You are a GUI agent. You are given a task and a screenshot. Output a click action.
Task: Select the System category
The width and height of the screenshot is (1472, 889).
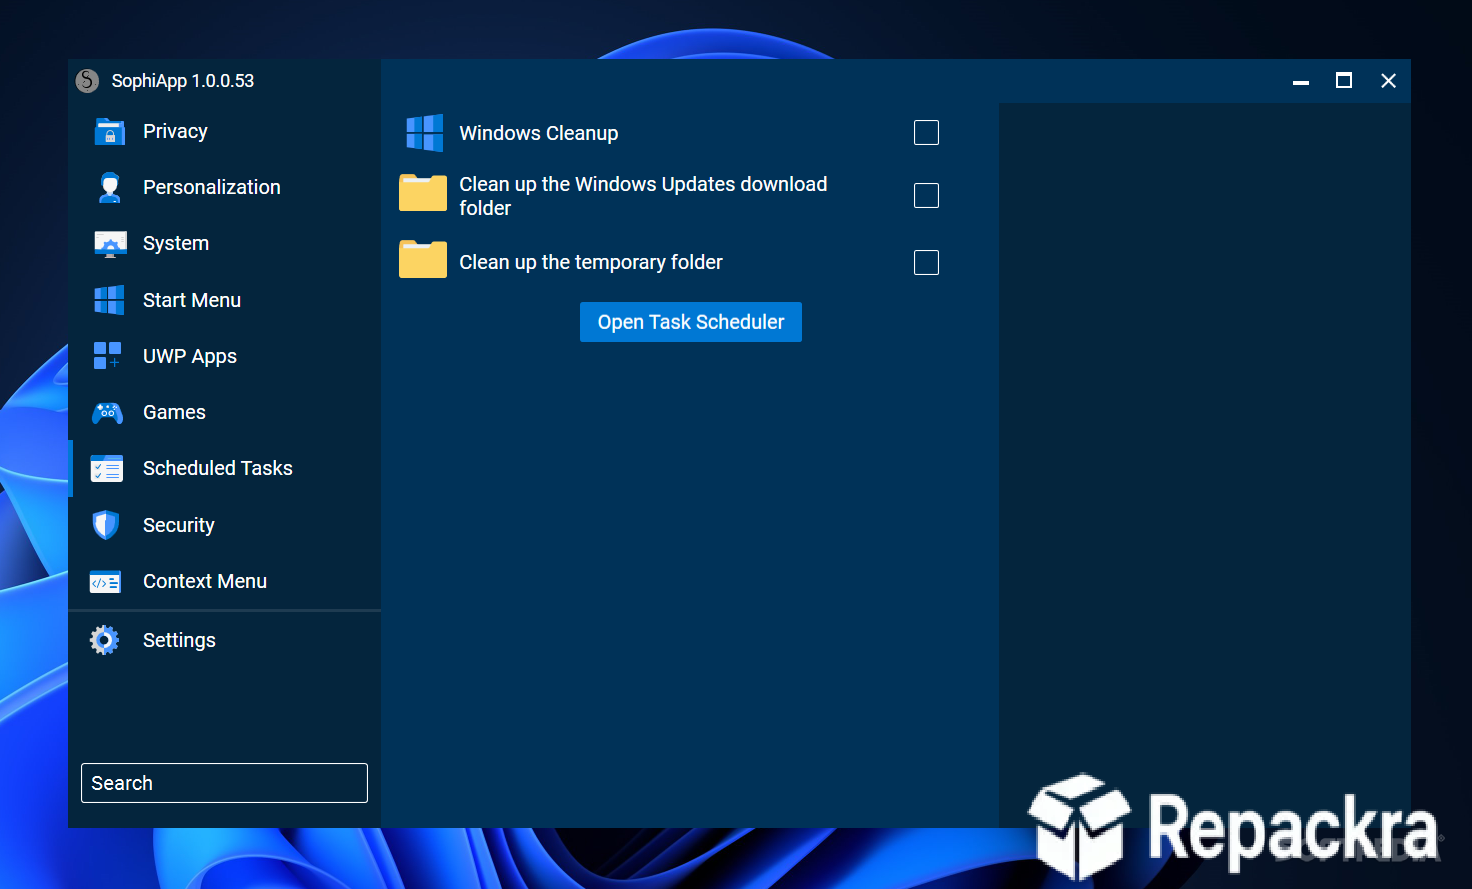pyautogui.click(x=225, y=244)
